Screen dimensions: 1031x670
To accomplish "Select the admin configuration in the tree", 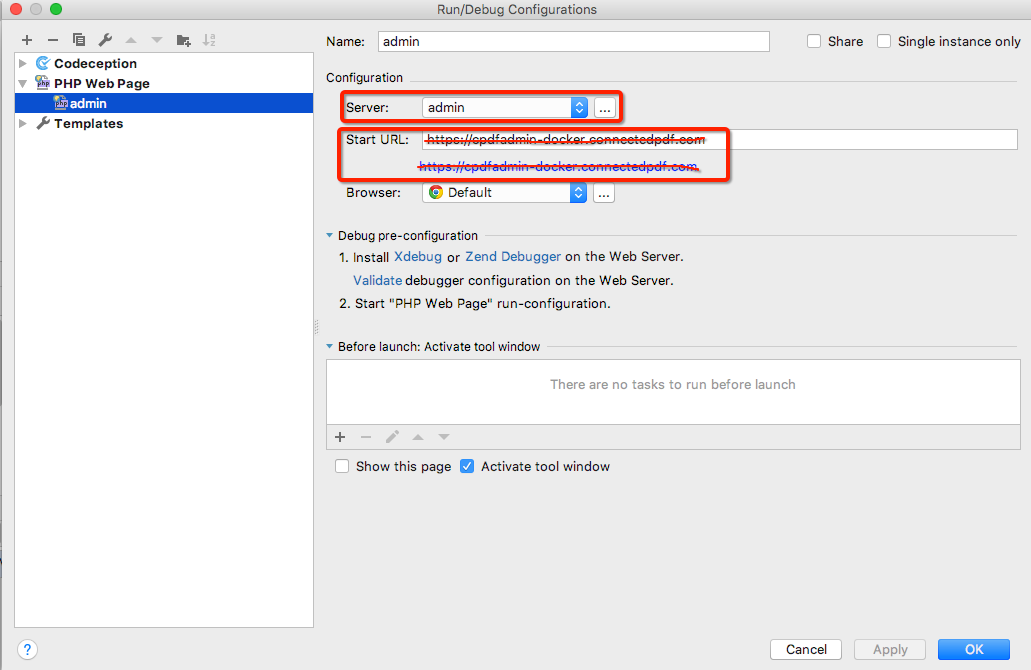I will tap(164, 103).
